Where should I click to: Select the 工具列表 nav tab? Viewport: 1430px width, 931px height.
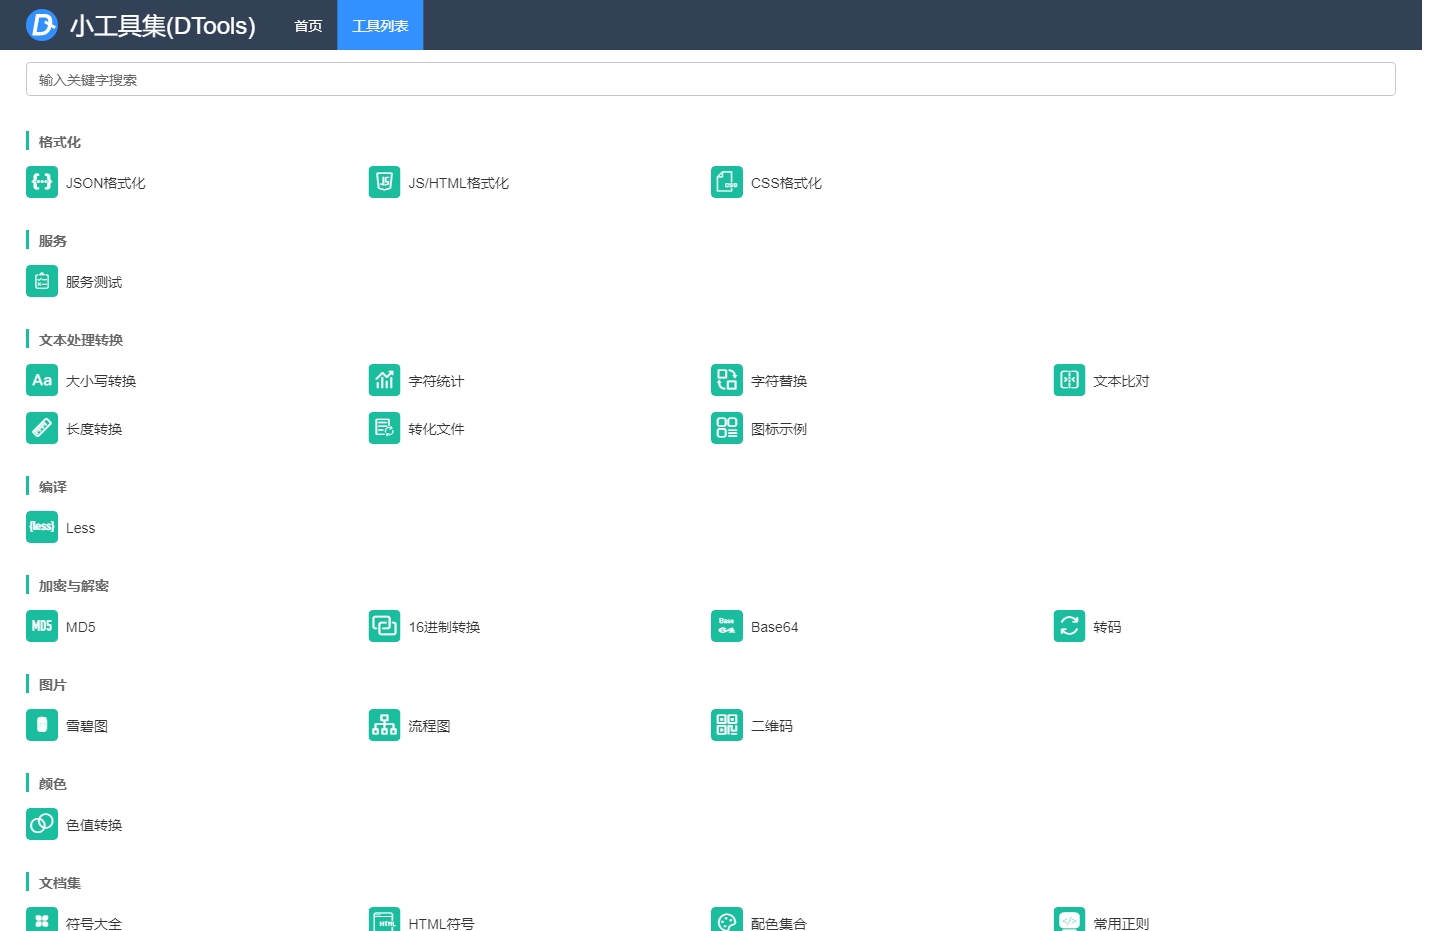point(380,25)
